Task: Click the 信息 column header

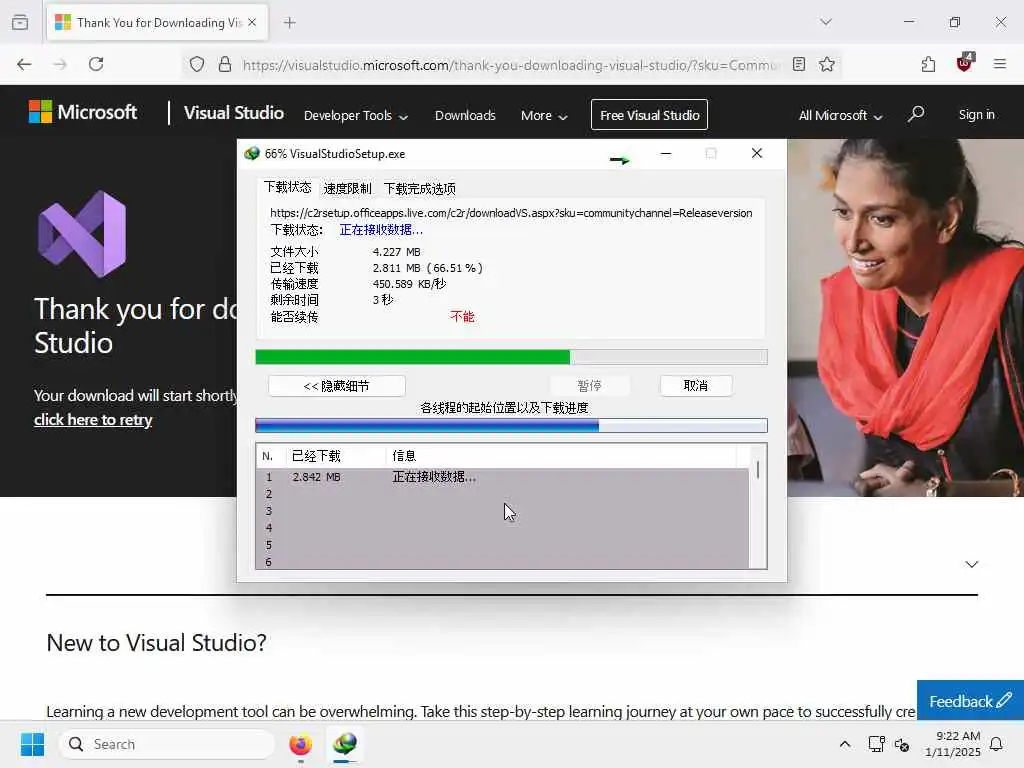Action: coord(562,456)
